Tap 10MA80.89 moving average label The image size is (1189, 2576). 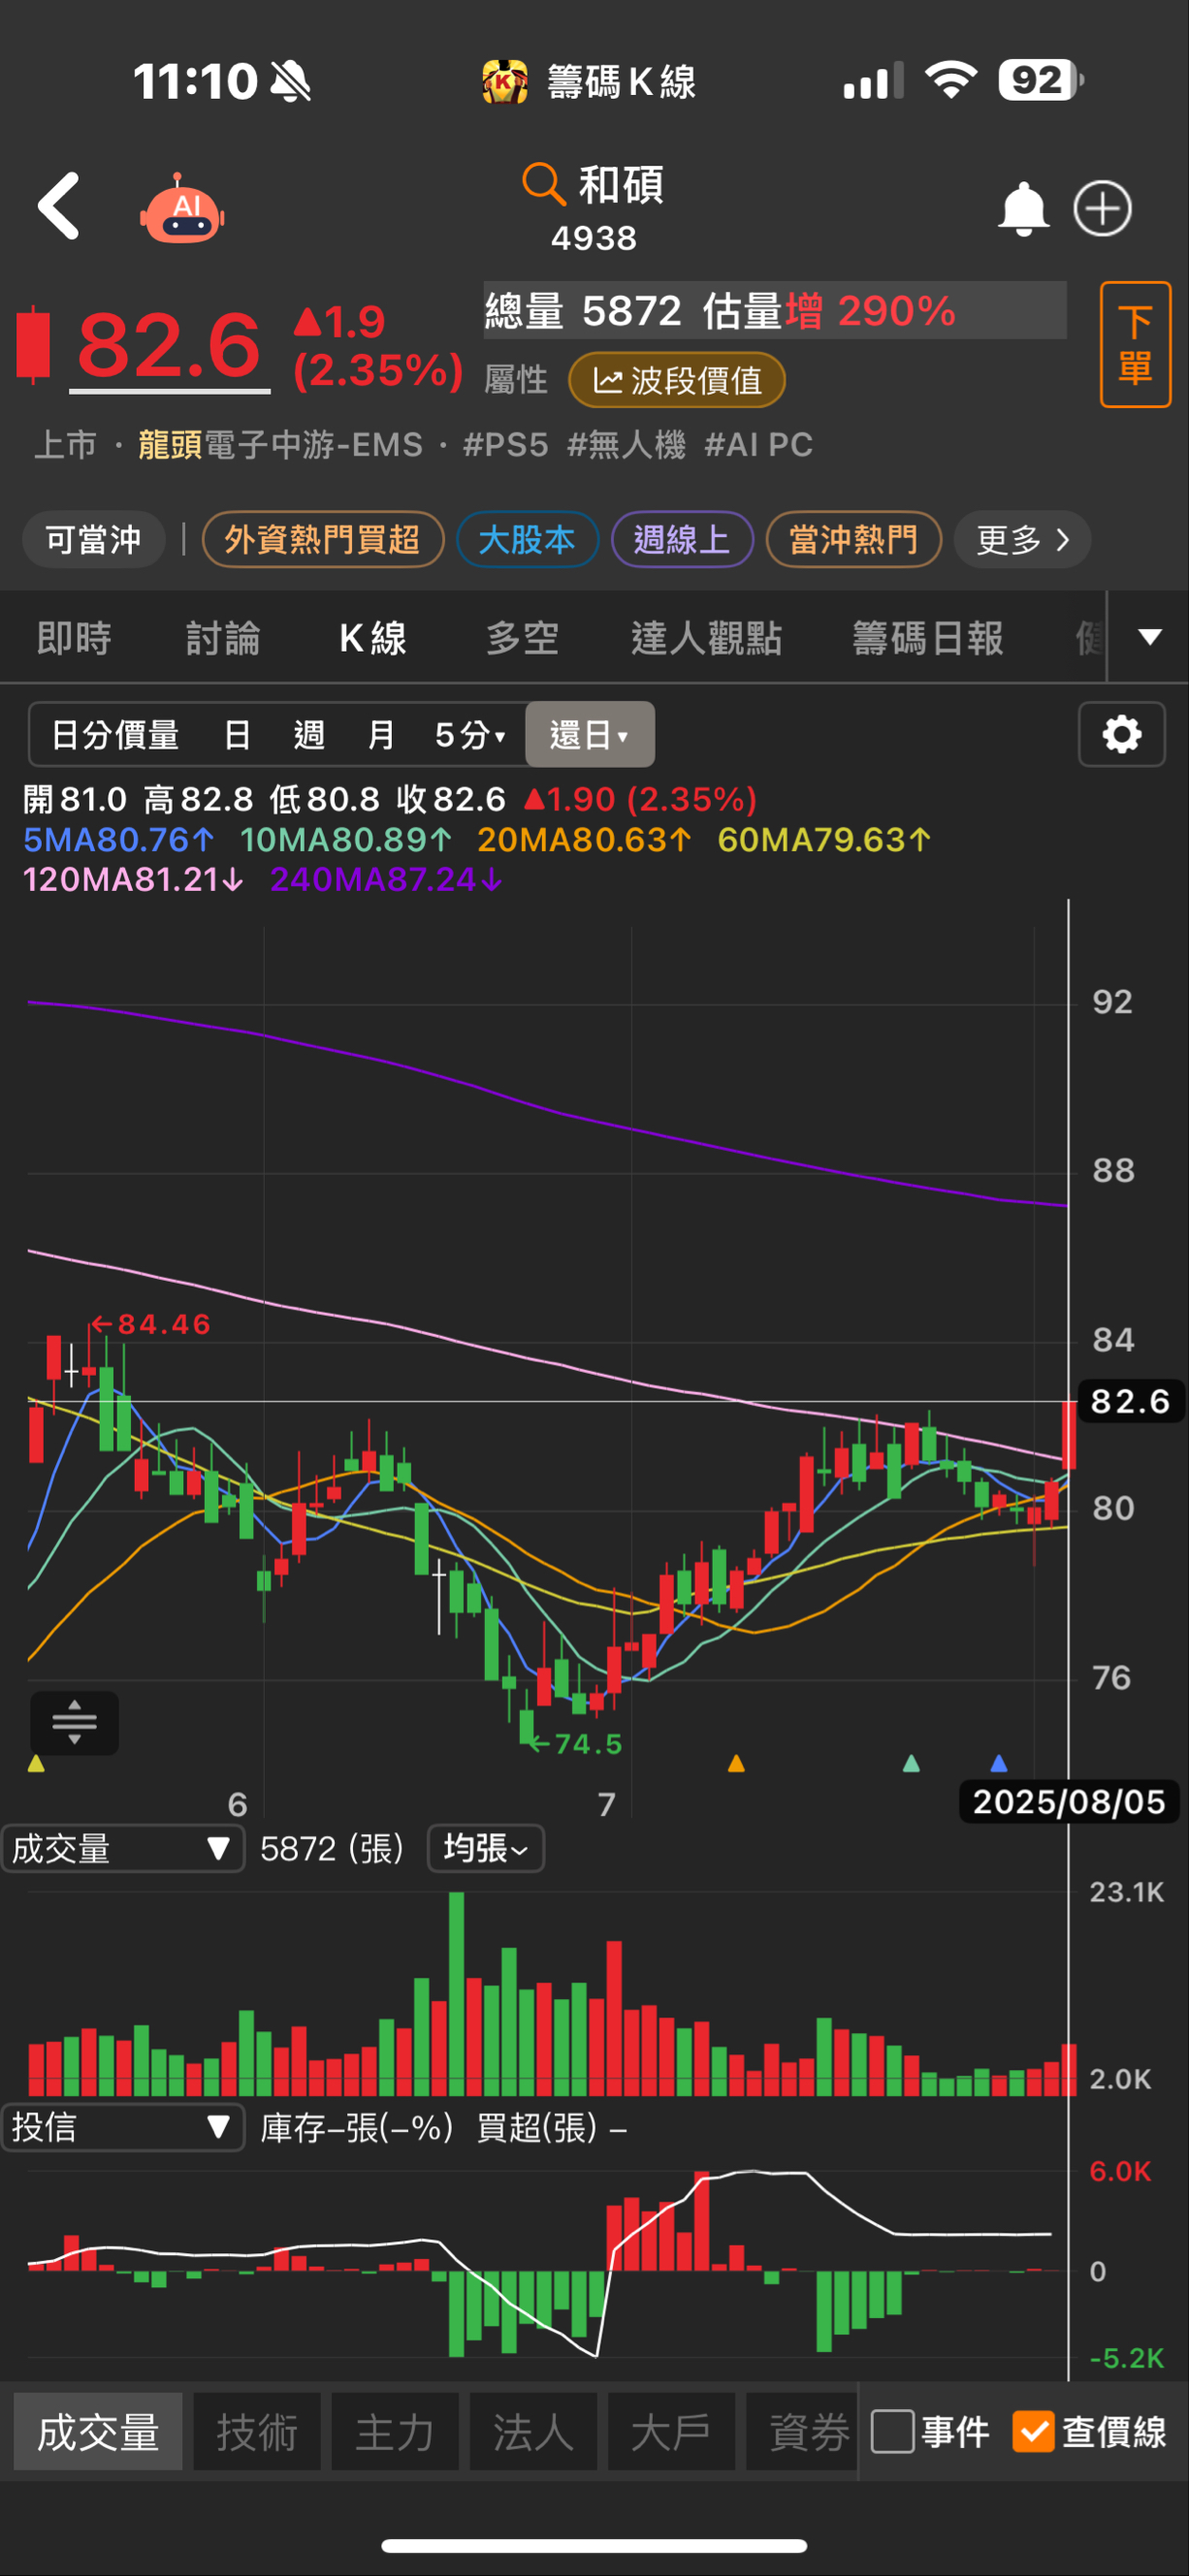[x=345, y=840]
